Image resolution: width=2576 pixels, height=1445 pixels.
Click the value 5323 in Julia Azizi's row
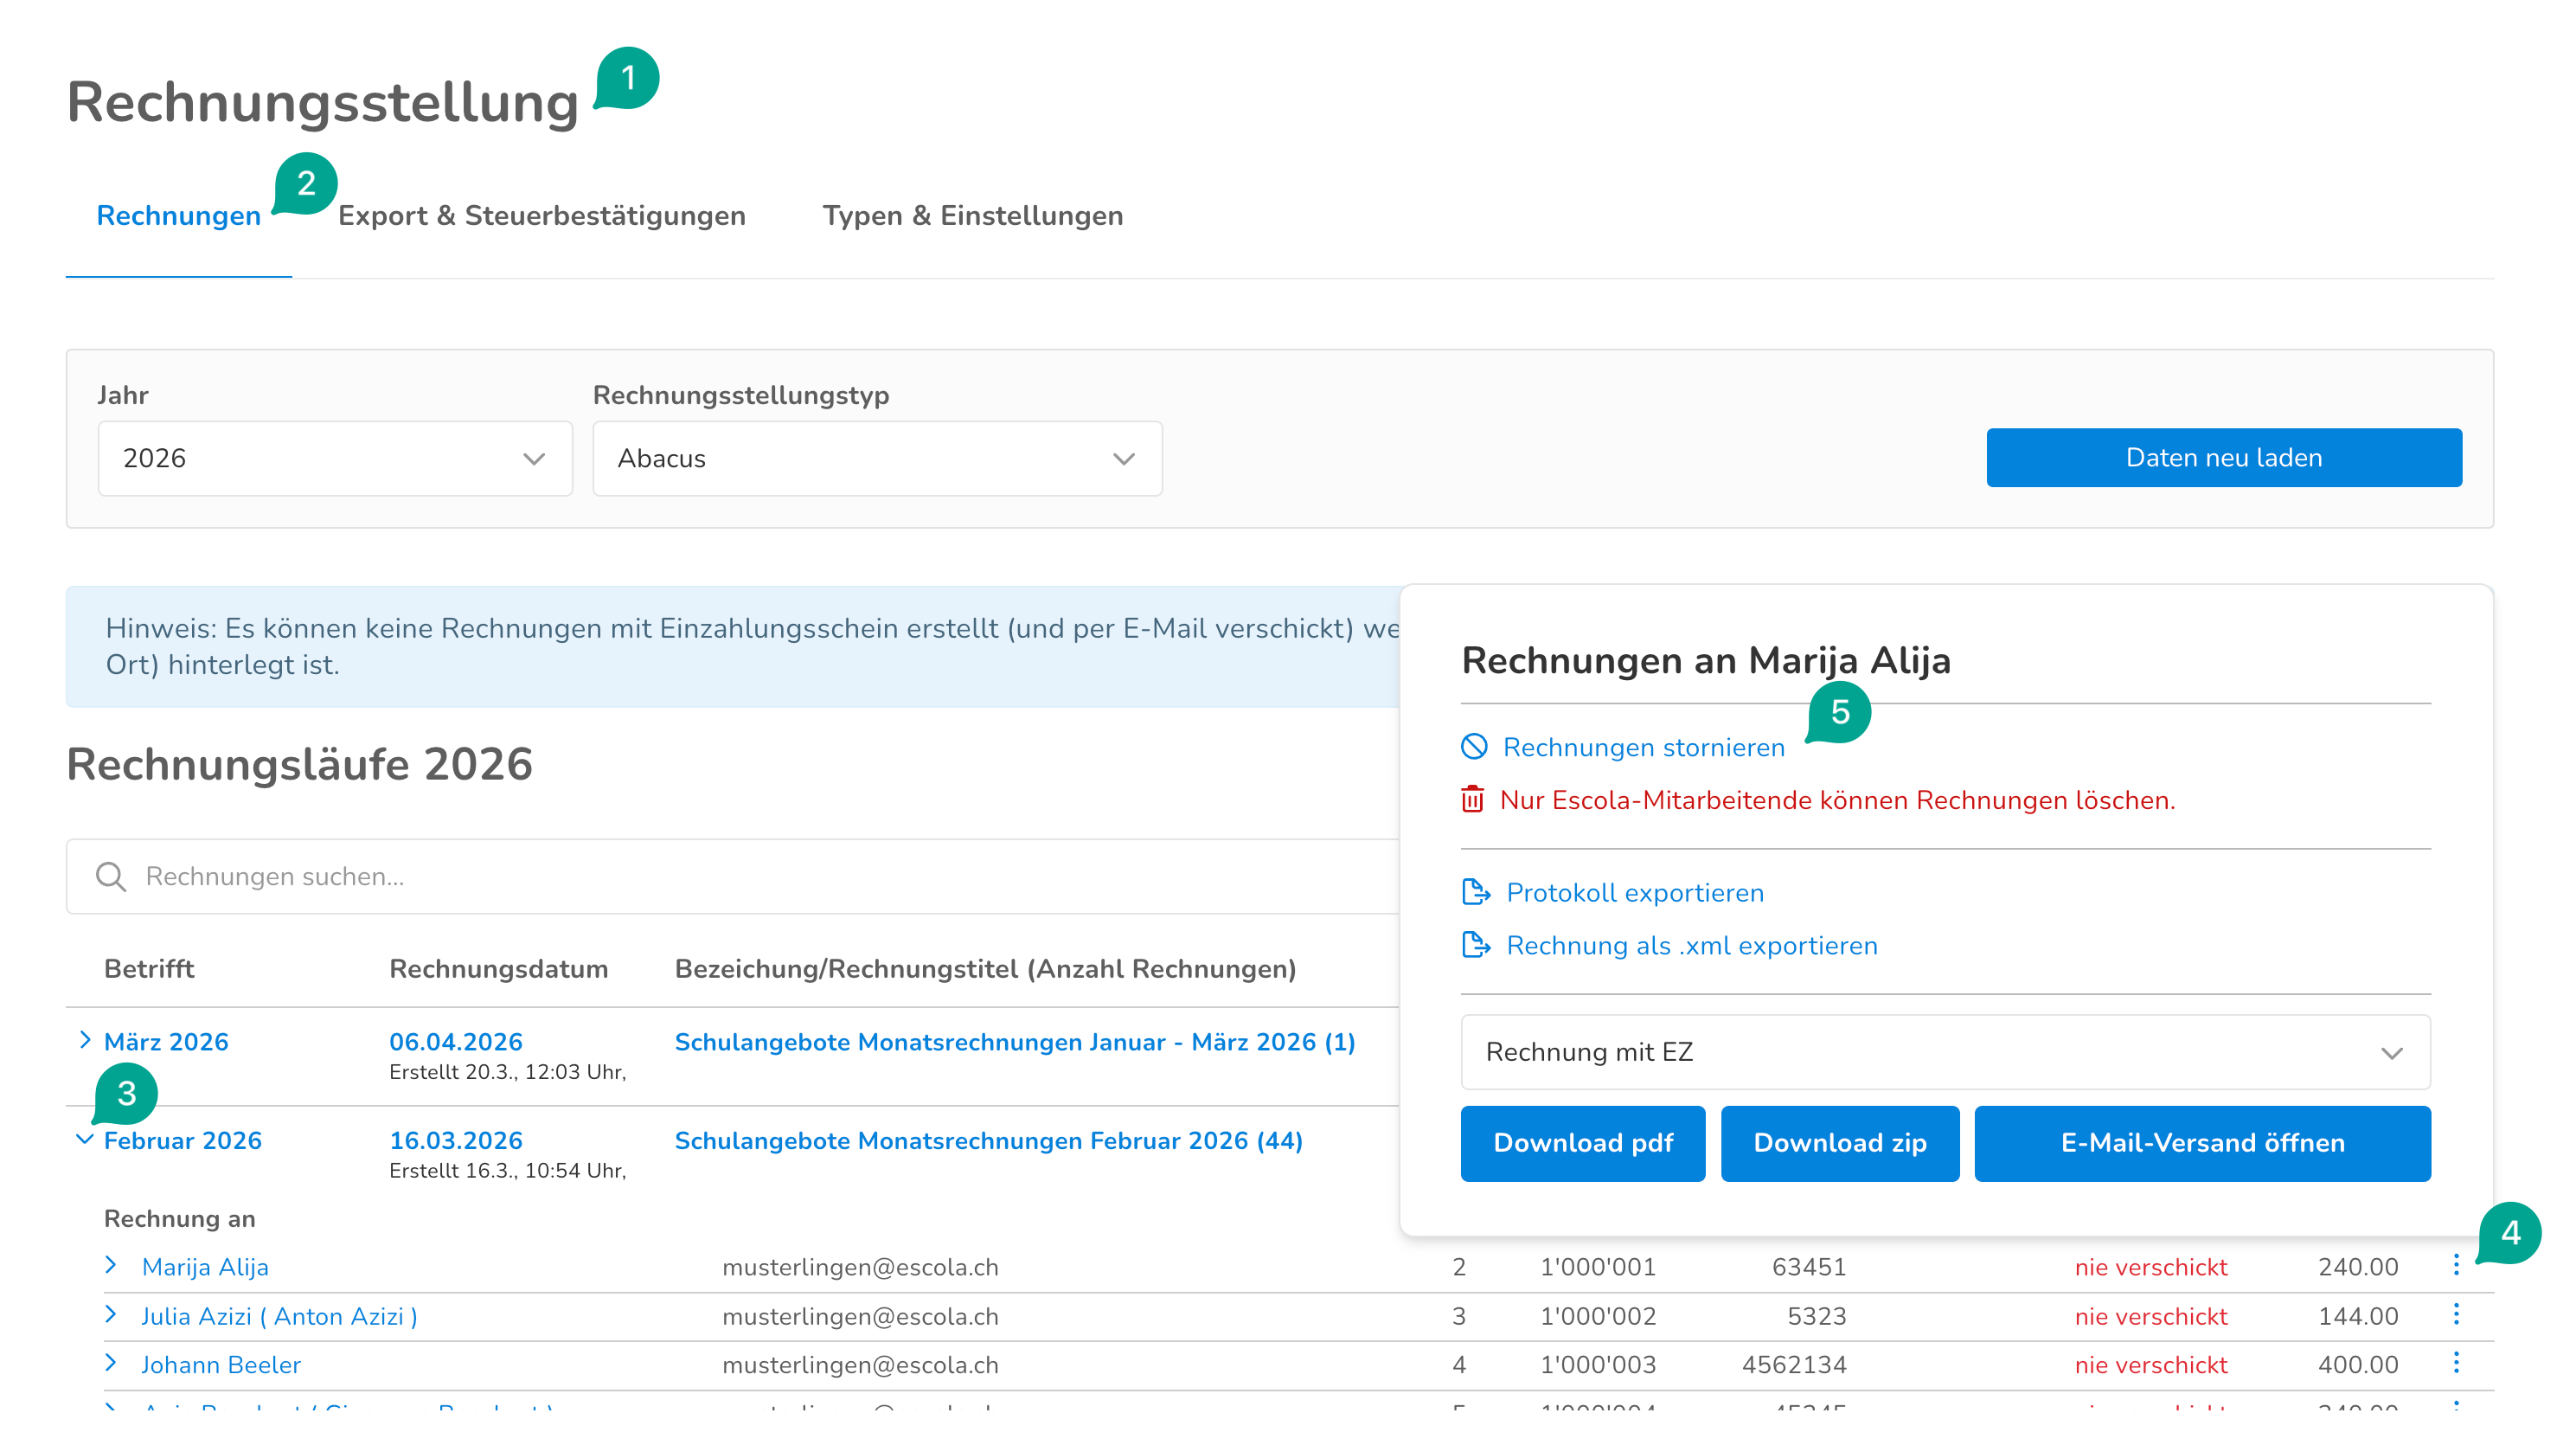pos(1817,1316)
